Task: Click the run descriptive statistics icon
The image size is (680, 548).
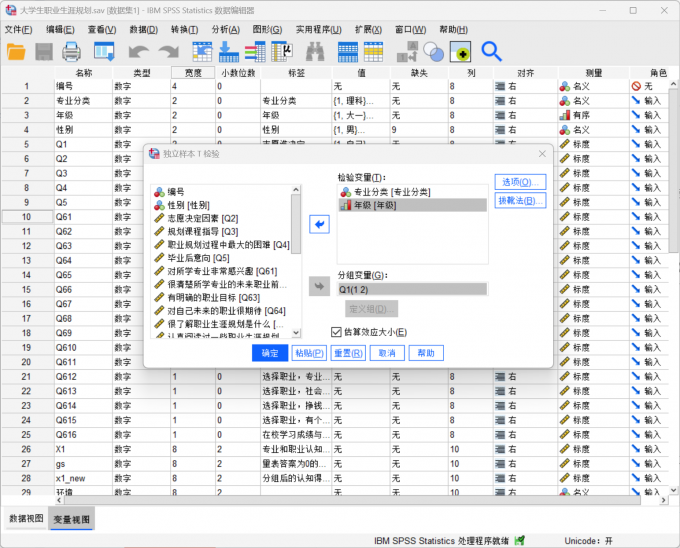Action: 282,52
